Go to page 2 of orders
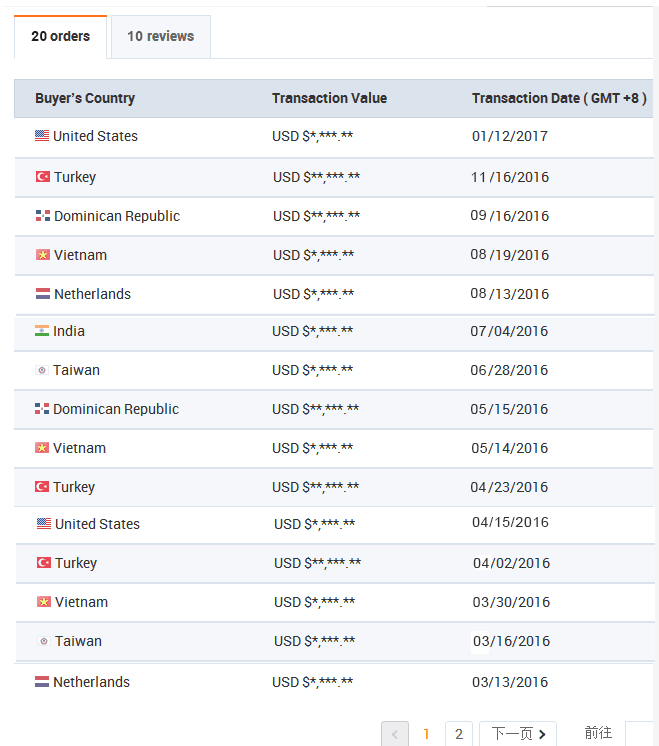This screenshot has height=746, width=659. pyautogui.click(x=458, y=735)
